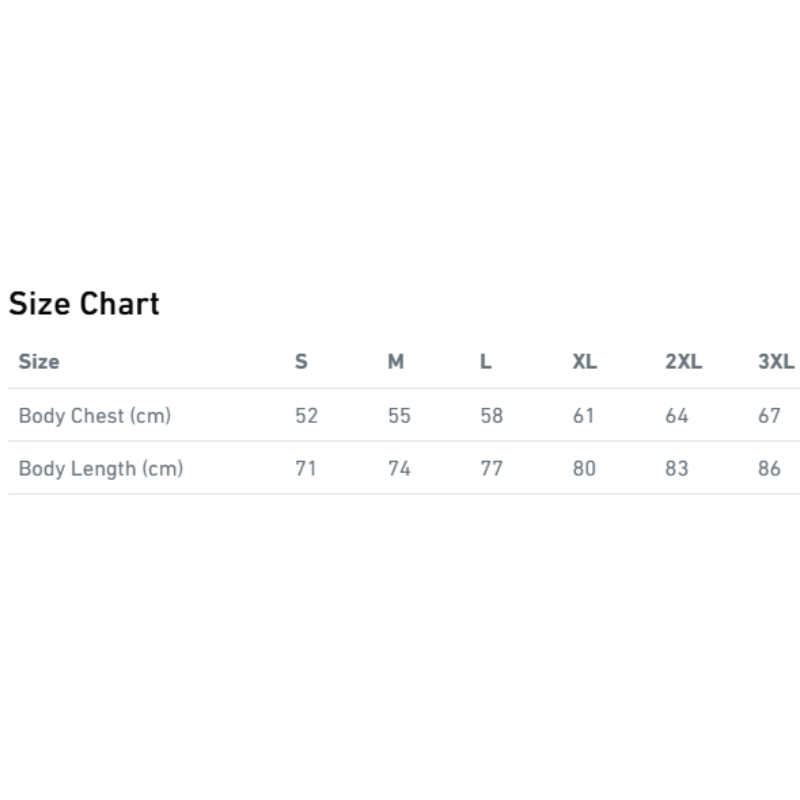The height and width of the screenshot is (800, 800).
Task: Select length value 74 for size M
Action: tap(399, 467)
